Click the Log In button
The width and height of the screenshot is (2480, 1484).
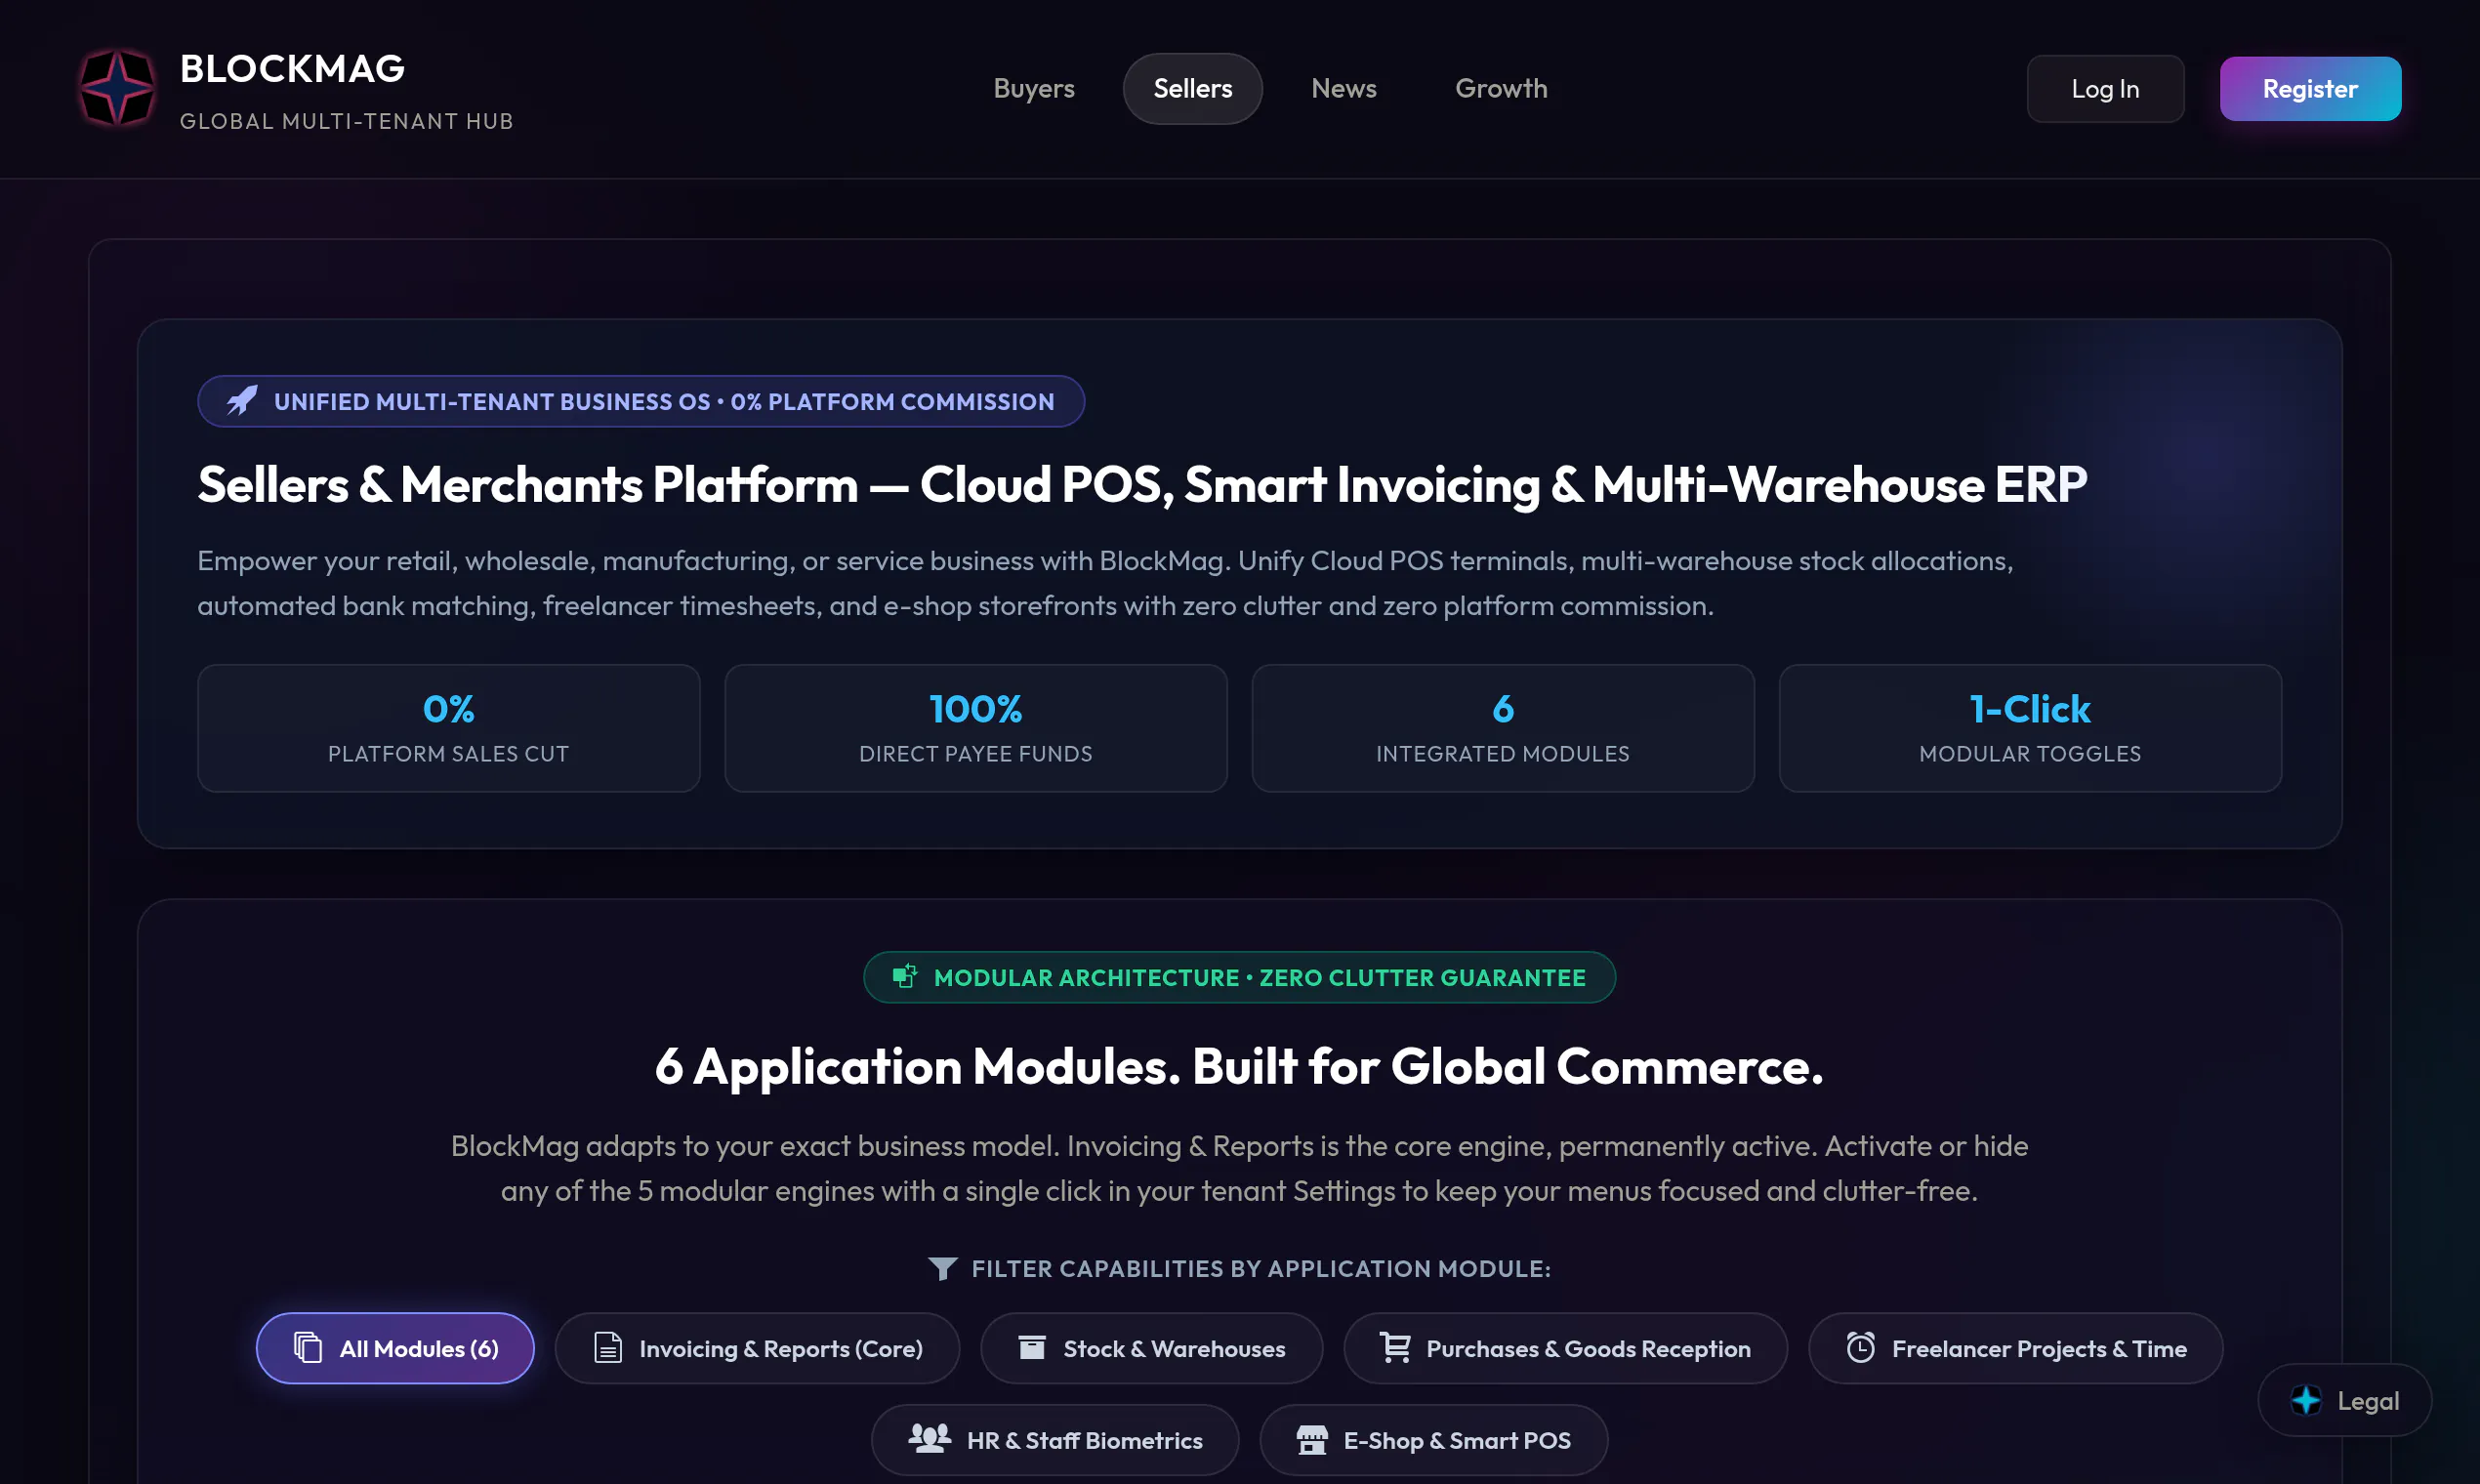tap(2105, 89)
